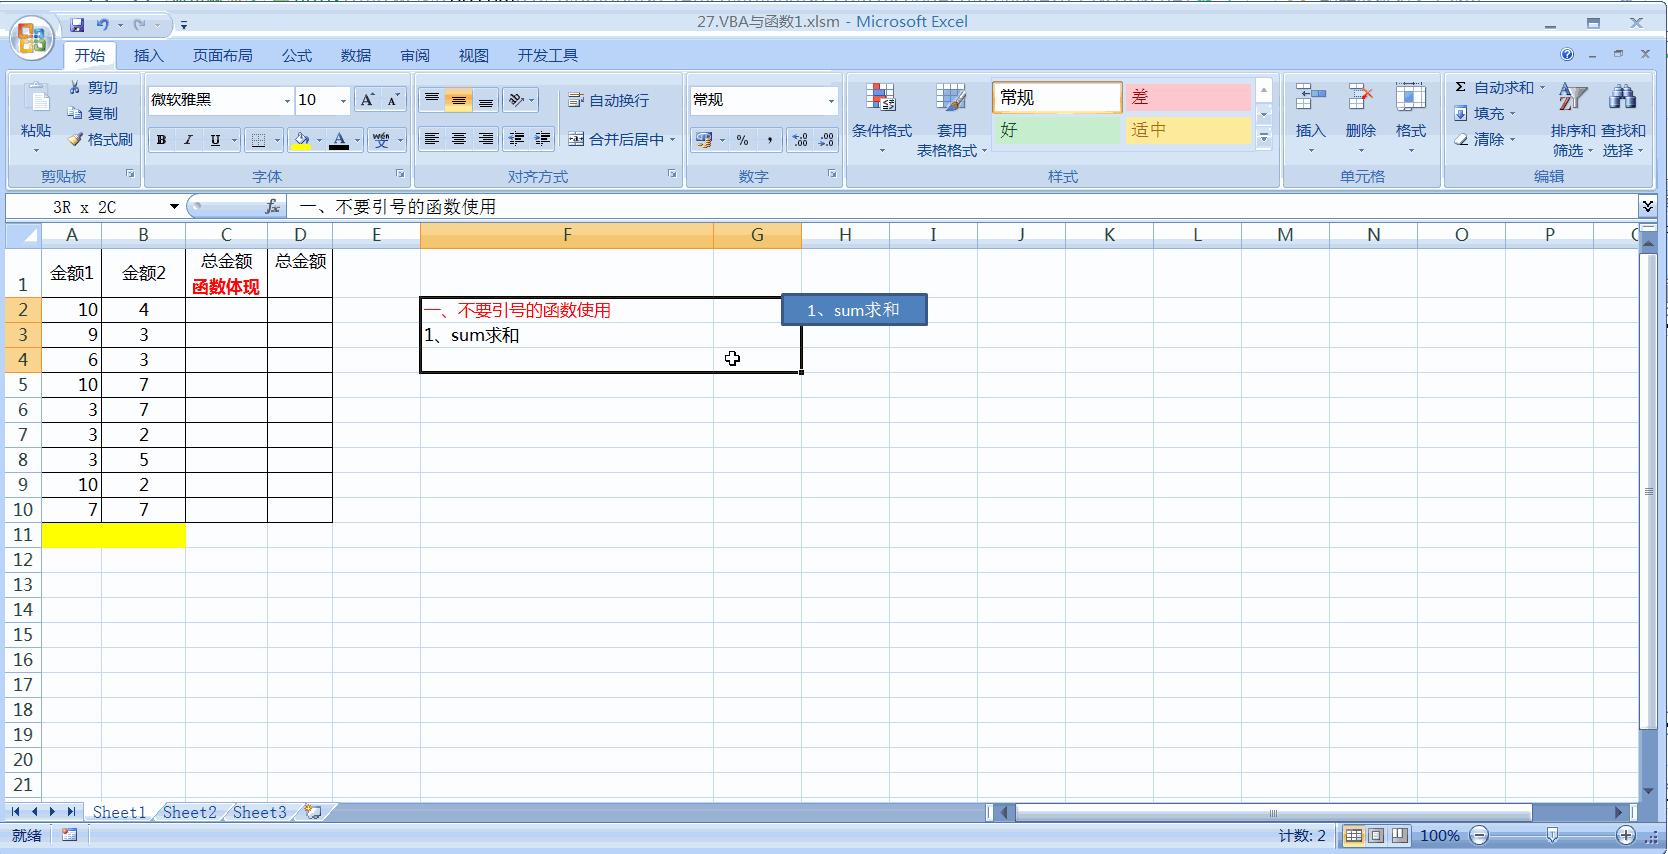1668x854 pixels.
Task: Apply accounting number format
Action: (x=704, y=140)
